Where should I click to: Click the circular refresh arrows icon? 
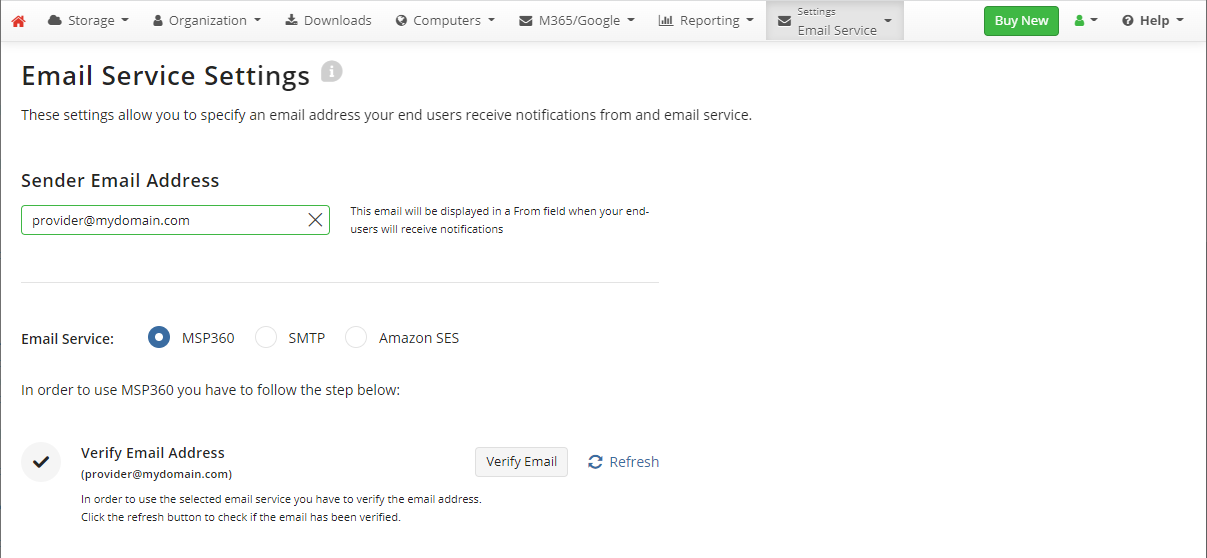pyautogui.click(x=595, y=462)
